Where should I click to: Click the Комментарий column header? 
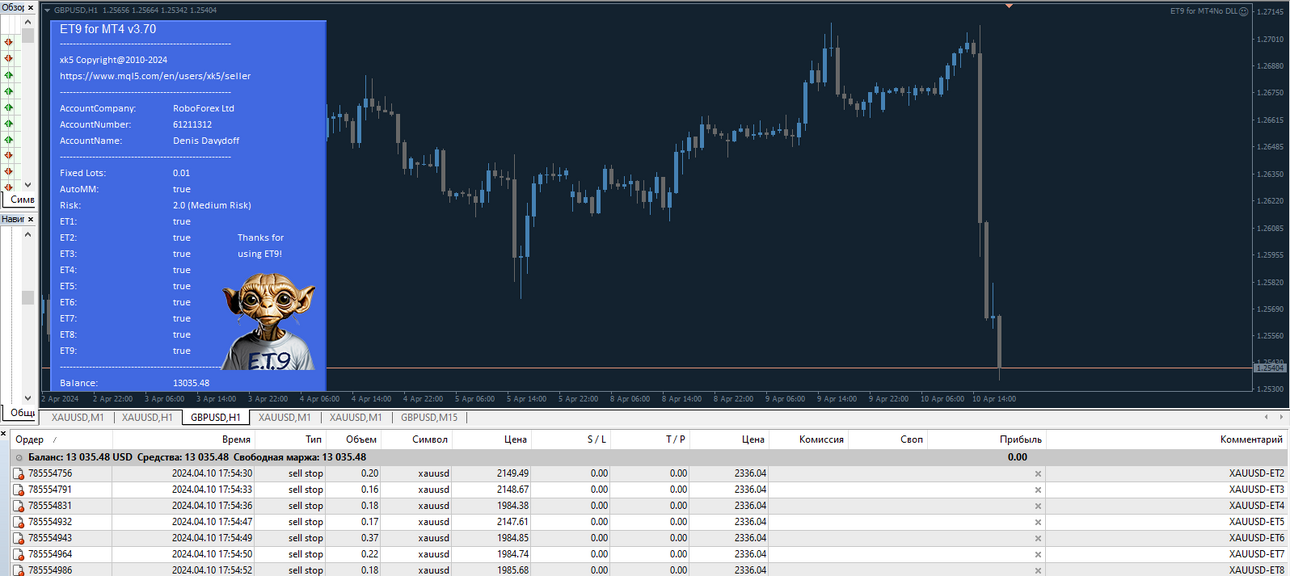(x=1250, y=439)
